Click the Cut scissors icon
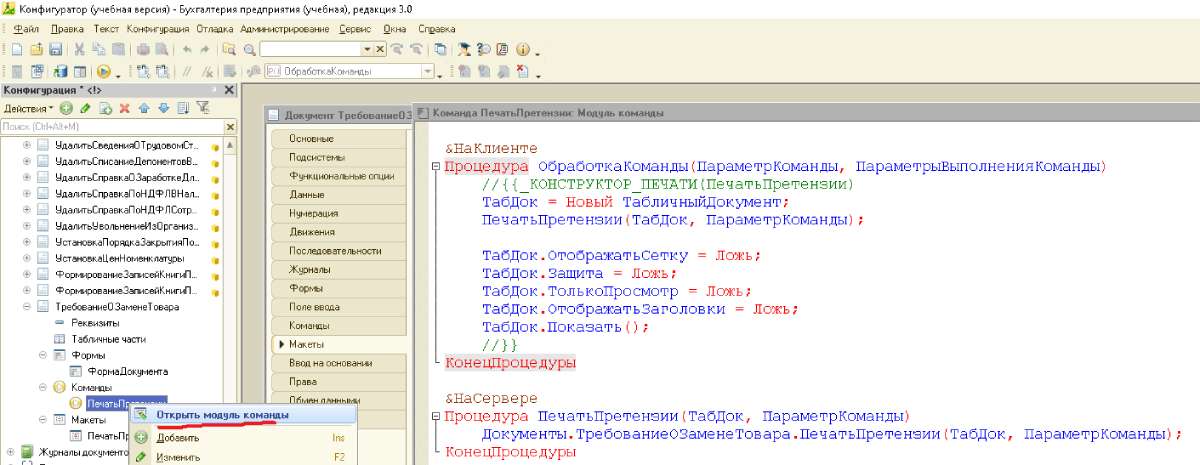The width and height of the screenshot is (1200, 465). [81, 49]
